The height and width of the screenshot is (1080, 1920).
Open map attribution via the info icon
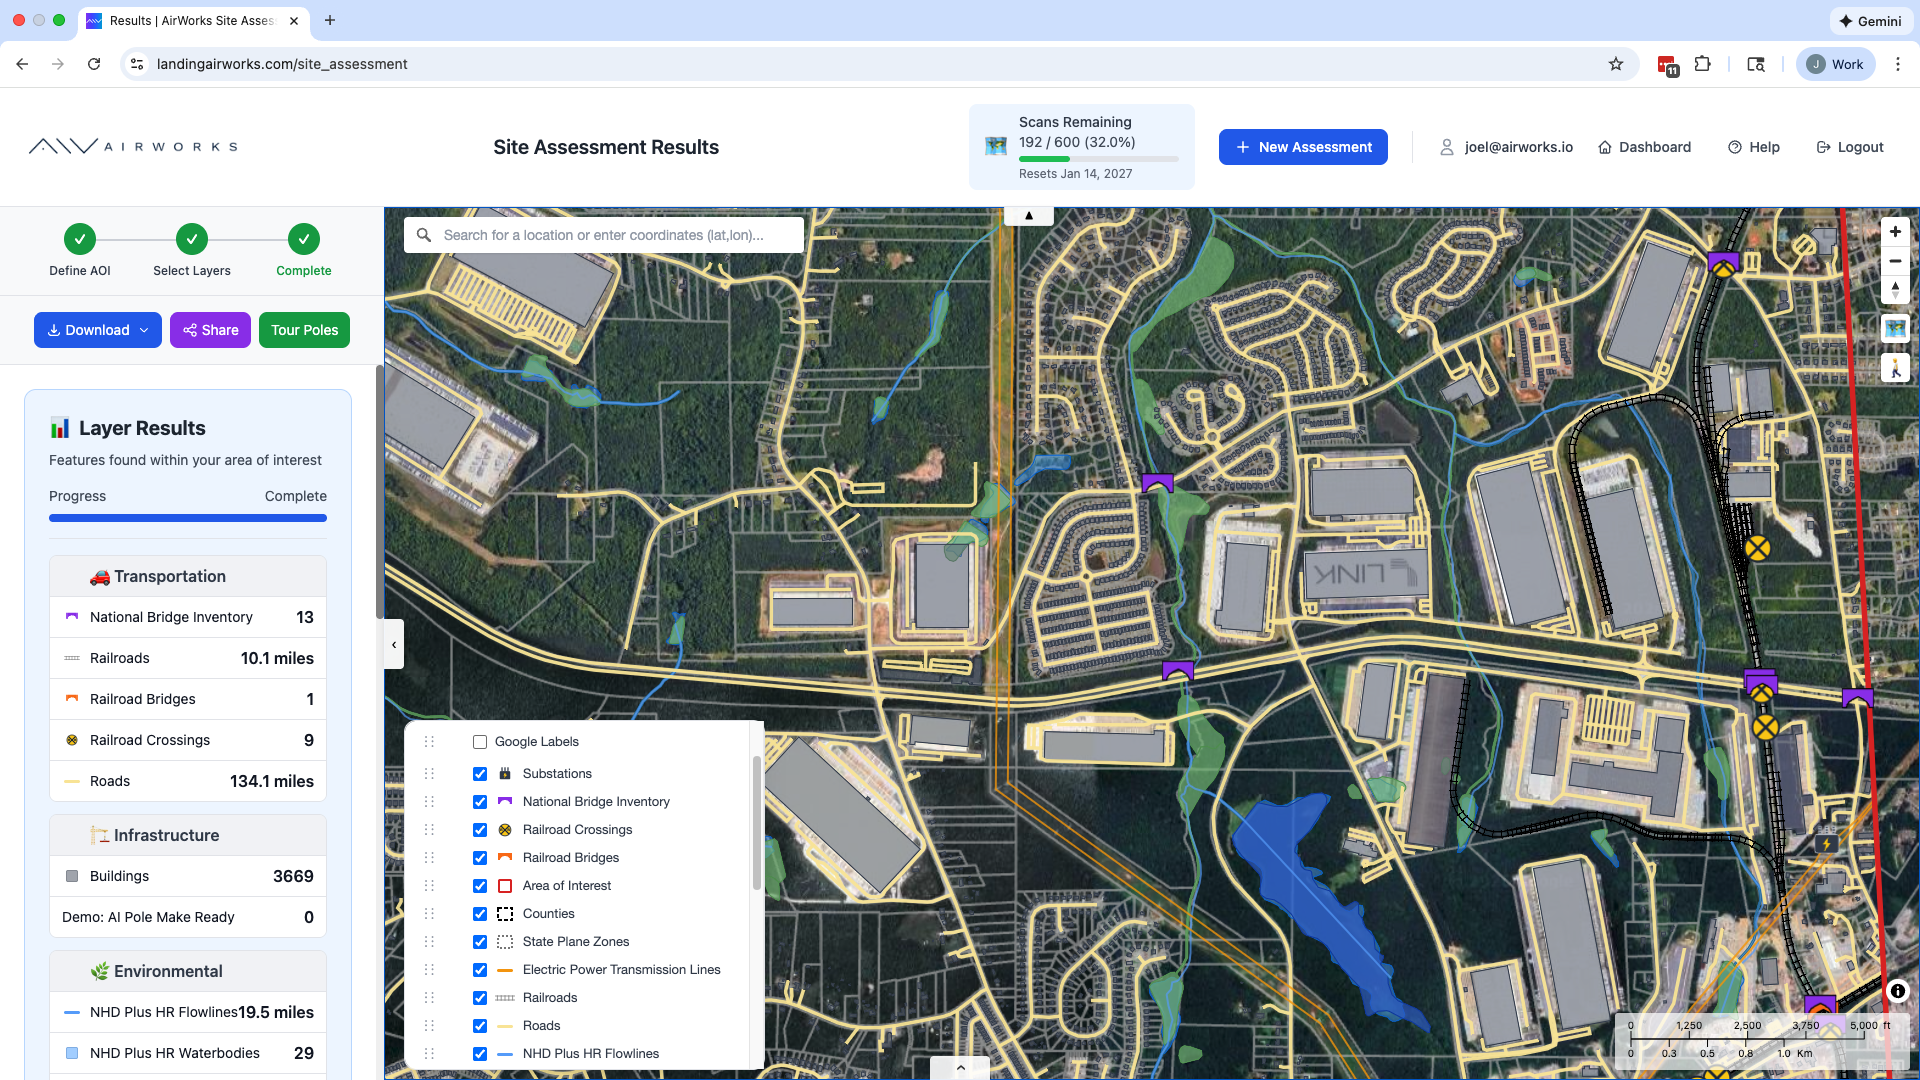(1897, 991)
